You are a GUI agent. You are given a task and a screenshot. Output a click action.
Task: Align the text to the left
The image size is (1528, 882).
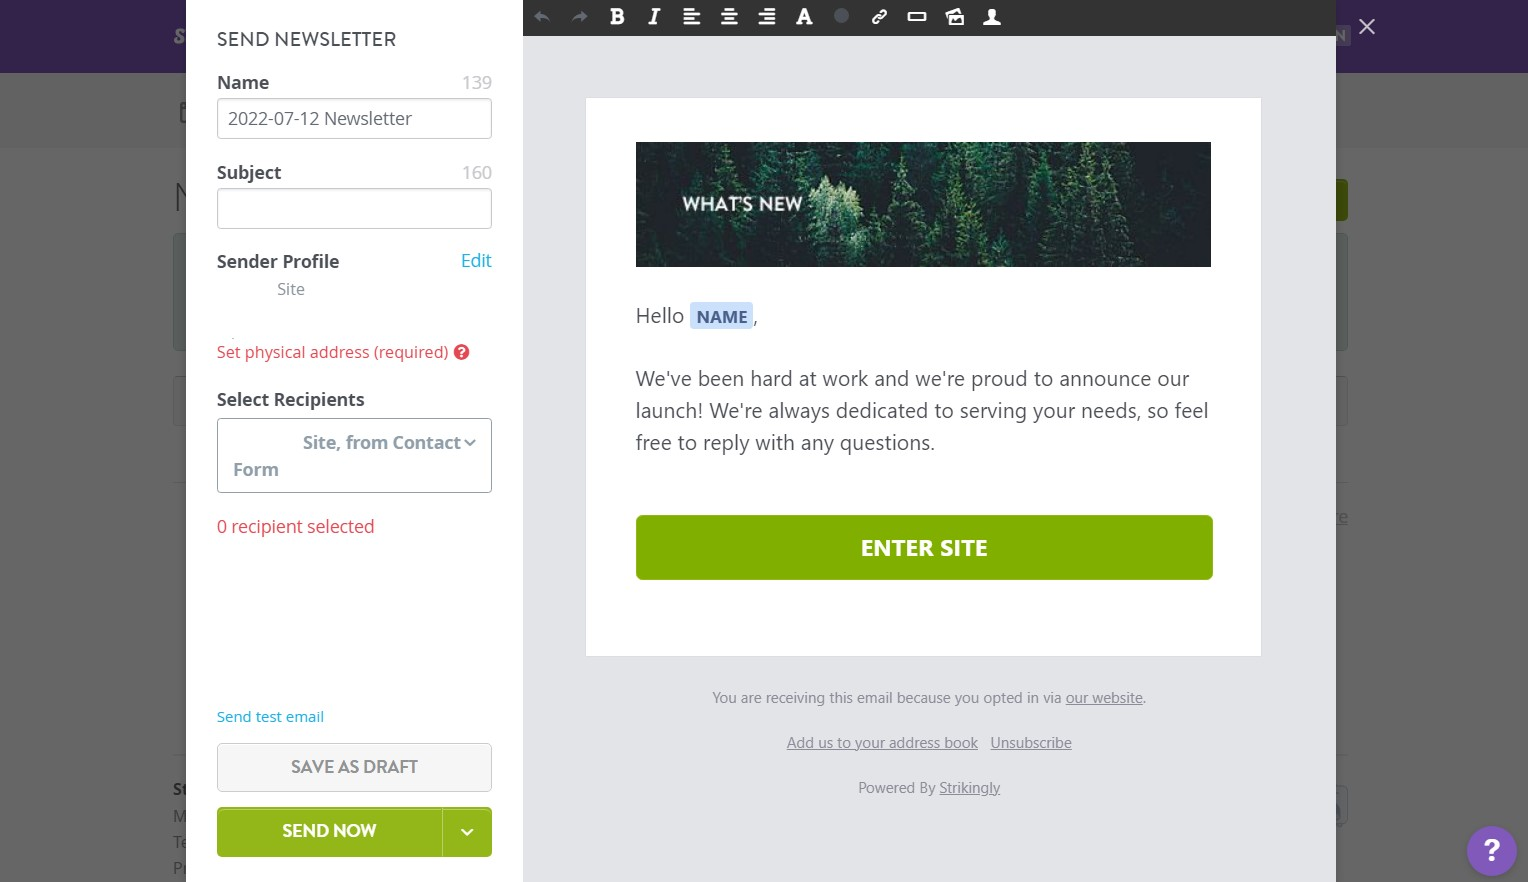691,17
